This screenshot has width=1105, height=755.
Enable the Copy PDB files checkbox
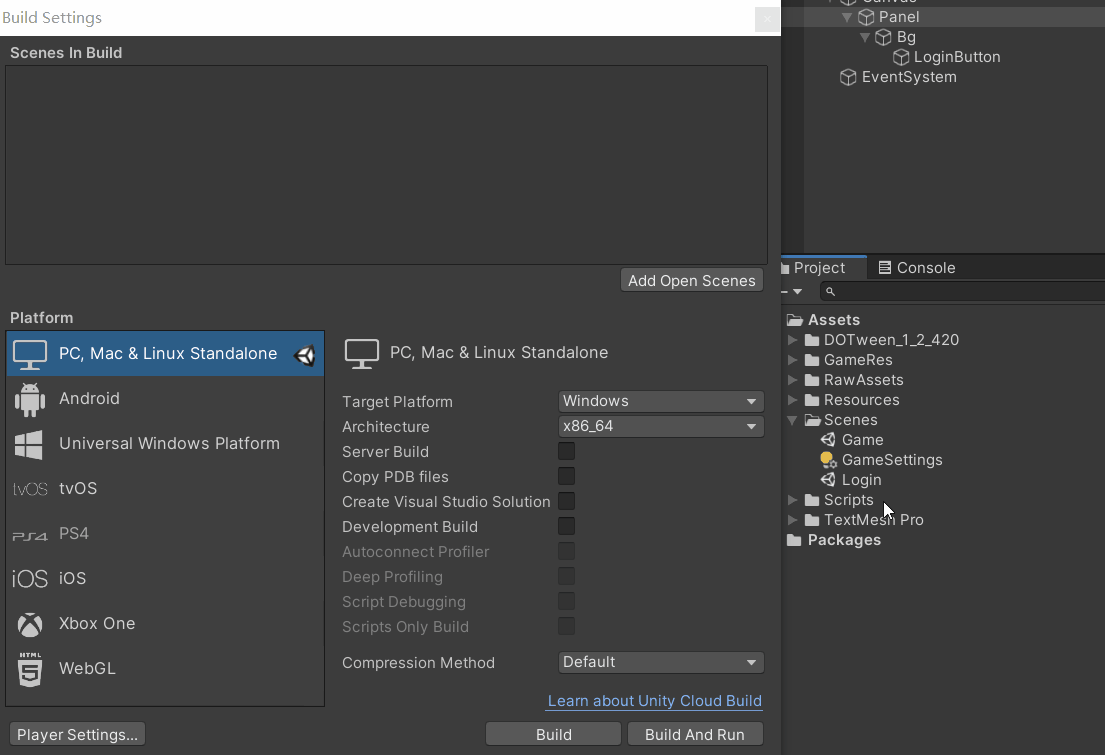coord(566,477)
